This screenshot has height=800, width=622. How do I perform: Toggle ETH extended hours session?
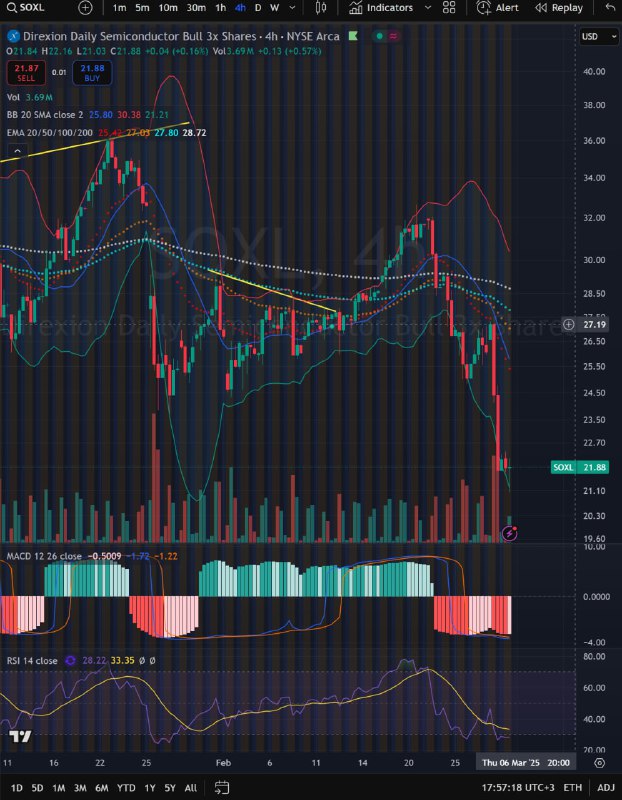tap(573, 788)
